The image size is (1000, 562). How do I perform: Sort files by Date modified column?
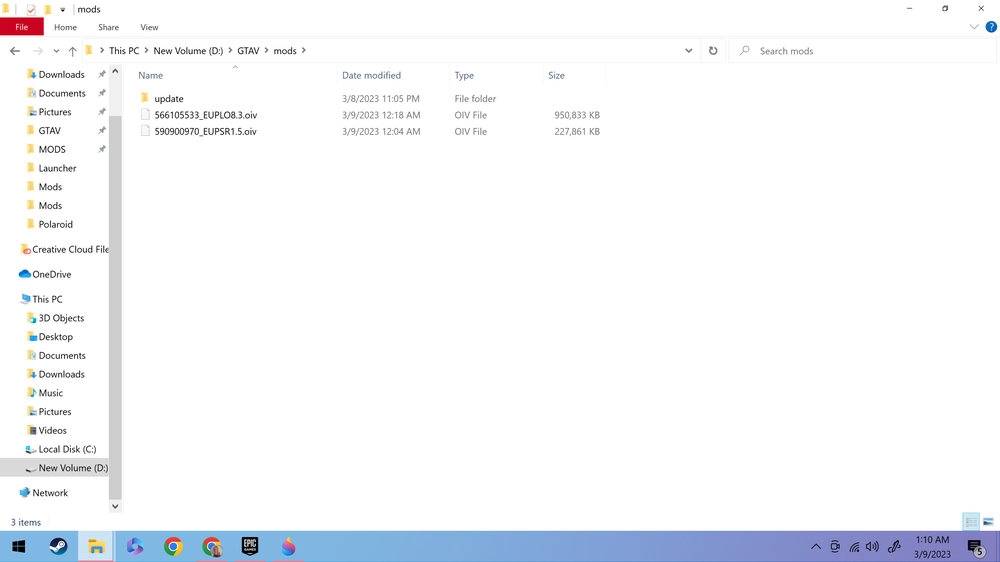pos(371,75)
